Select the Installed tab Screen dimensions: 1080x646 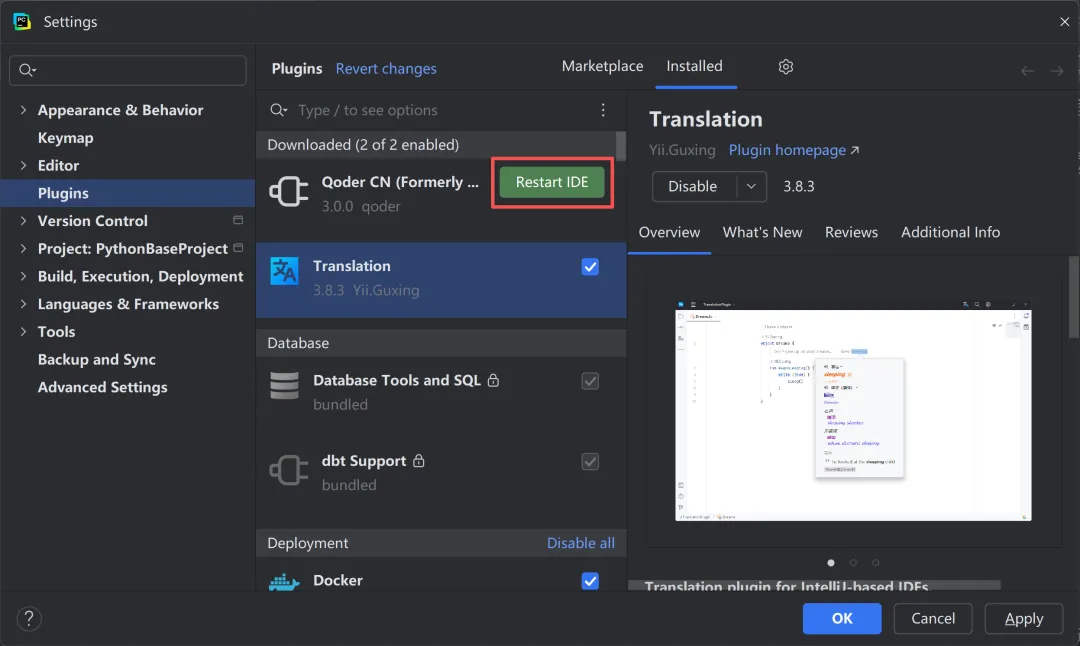(x=694, y=66)
